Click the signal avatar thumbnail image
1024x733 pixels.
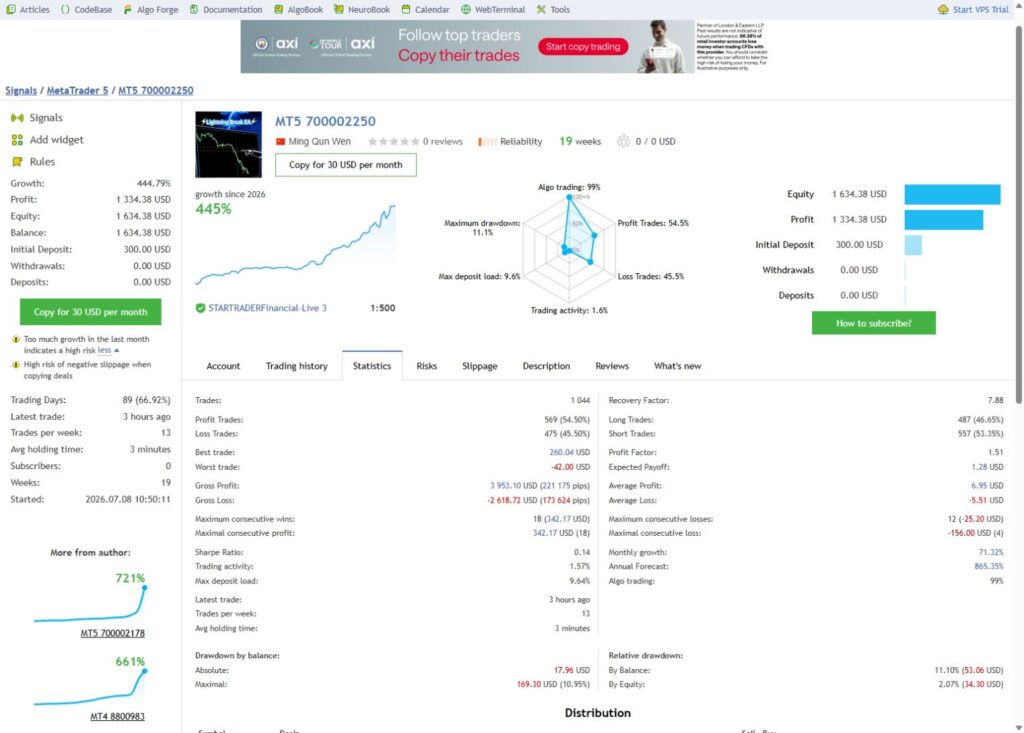tap(229, 144)
